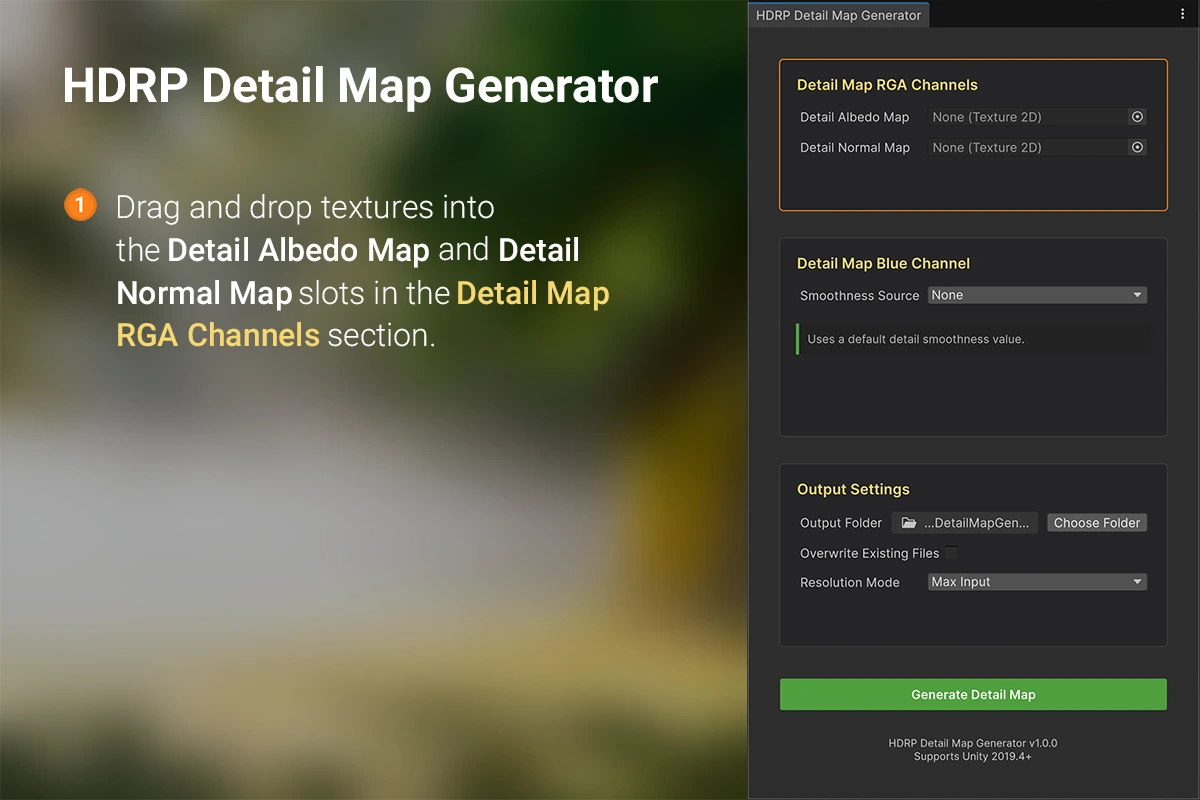The height and width of the screenshot is (800, 1200).
Task: Select the Detail Albedo Map texture field
Action: click(x=1025, y=117)
